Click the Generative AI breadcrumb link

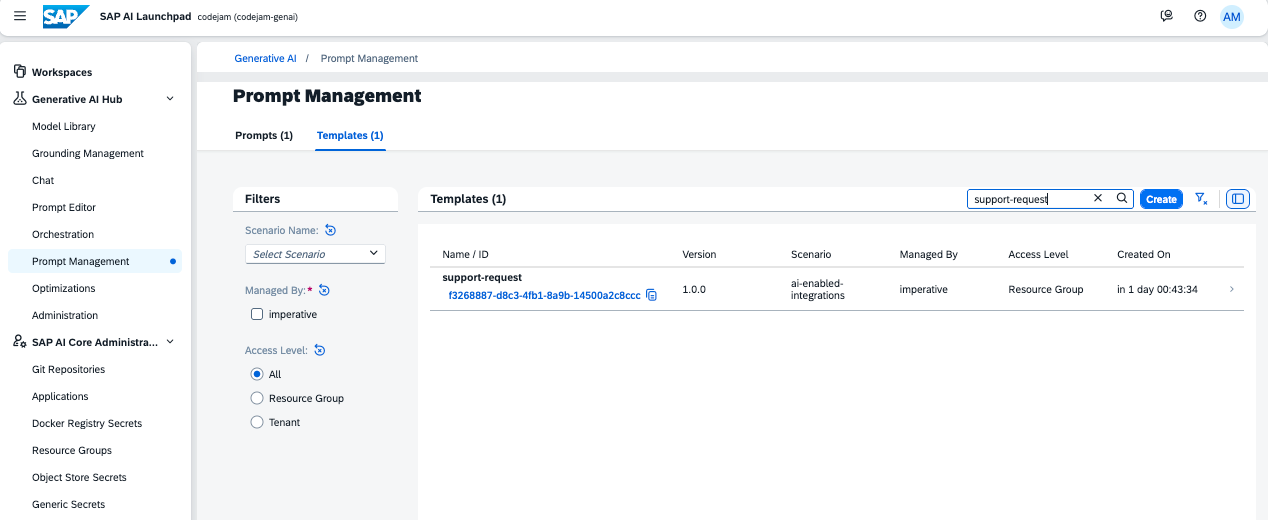click(265, 58)
